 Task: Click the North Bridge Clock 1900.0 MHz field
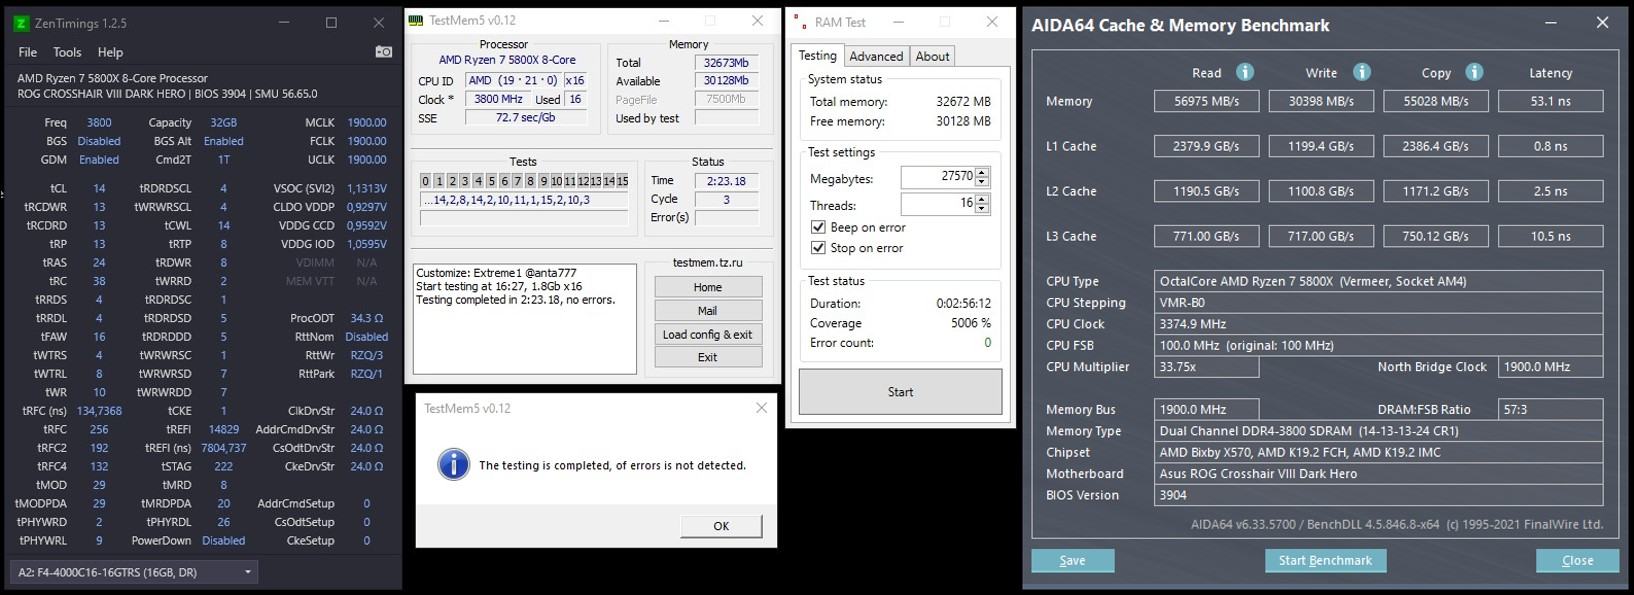pyautogui.click(x=1550, y=367)
